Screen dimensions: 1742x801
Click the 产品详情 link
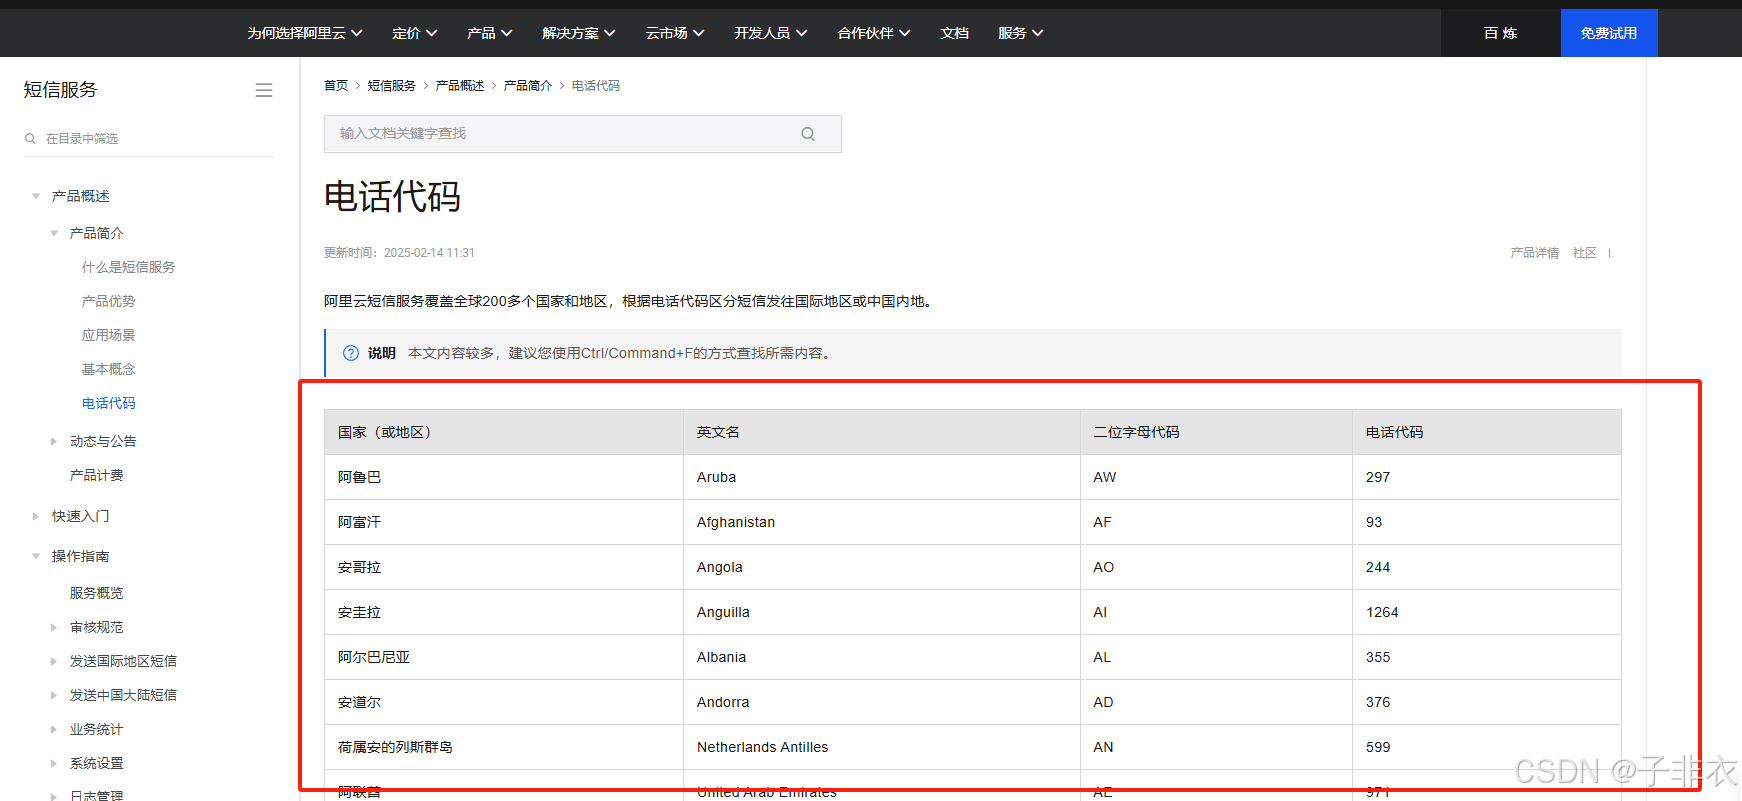click(1534, 253)
